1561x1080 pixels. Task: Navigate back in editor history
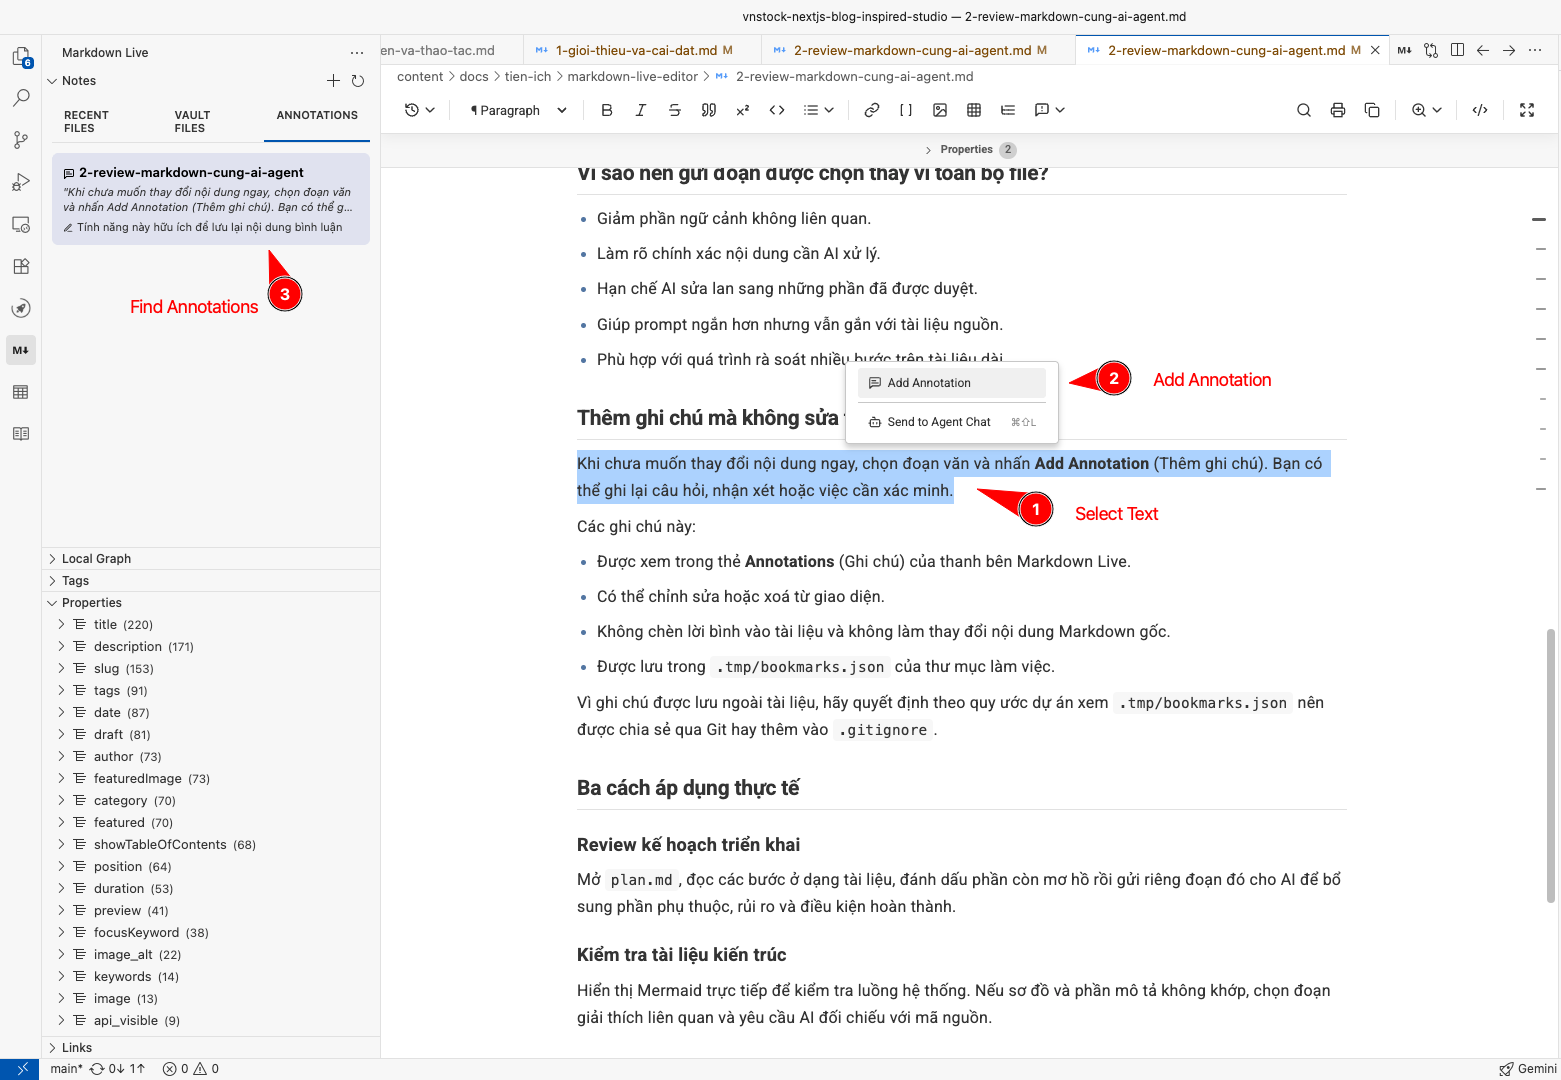[x=1483, y=50]
